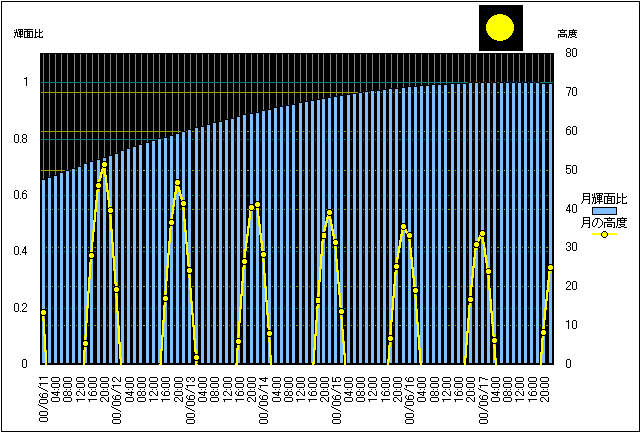Select the highest altitude peak marker on 06/11
Screen dimensions: 641x434
point(104,165)
